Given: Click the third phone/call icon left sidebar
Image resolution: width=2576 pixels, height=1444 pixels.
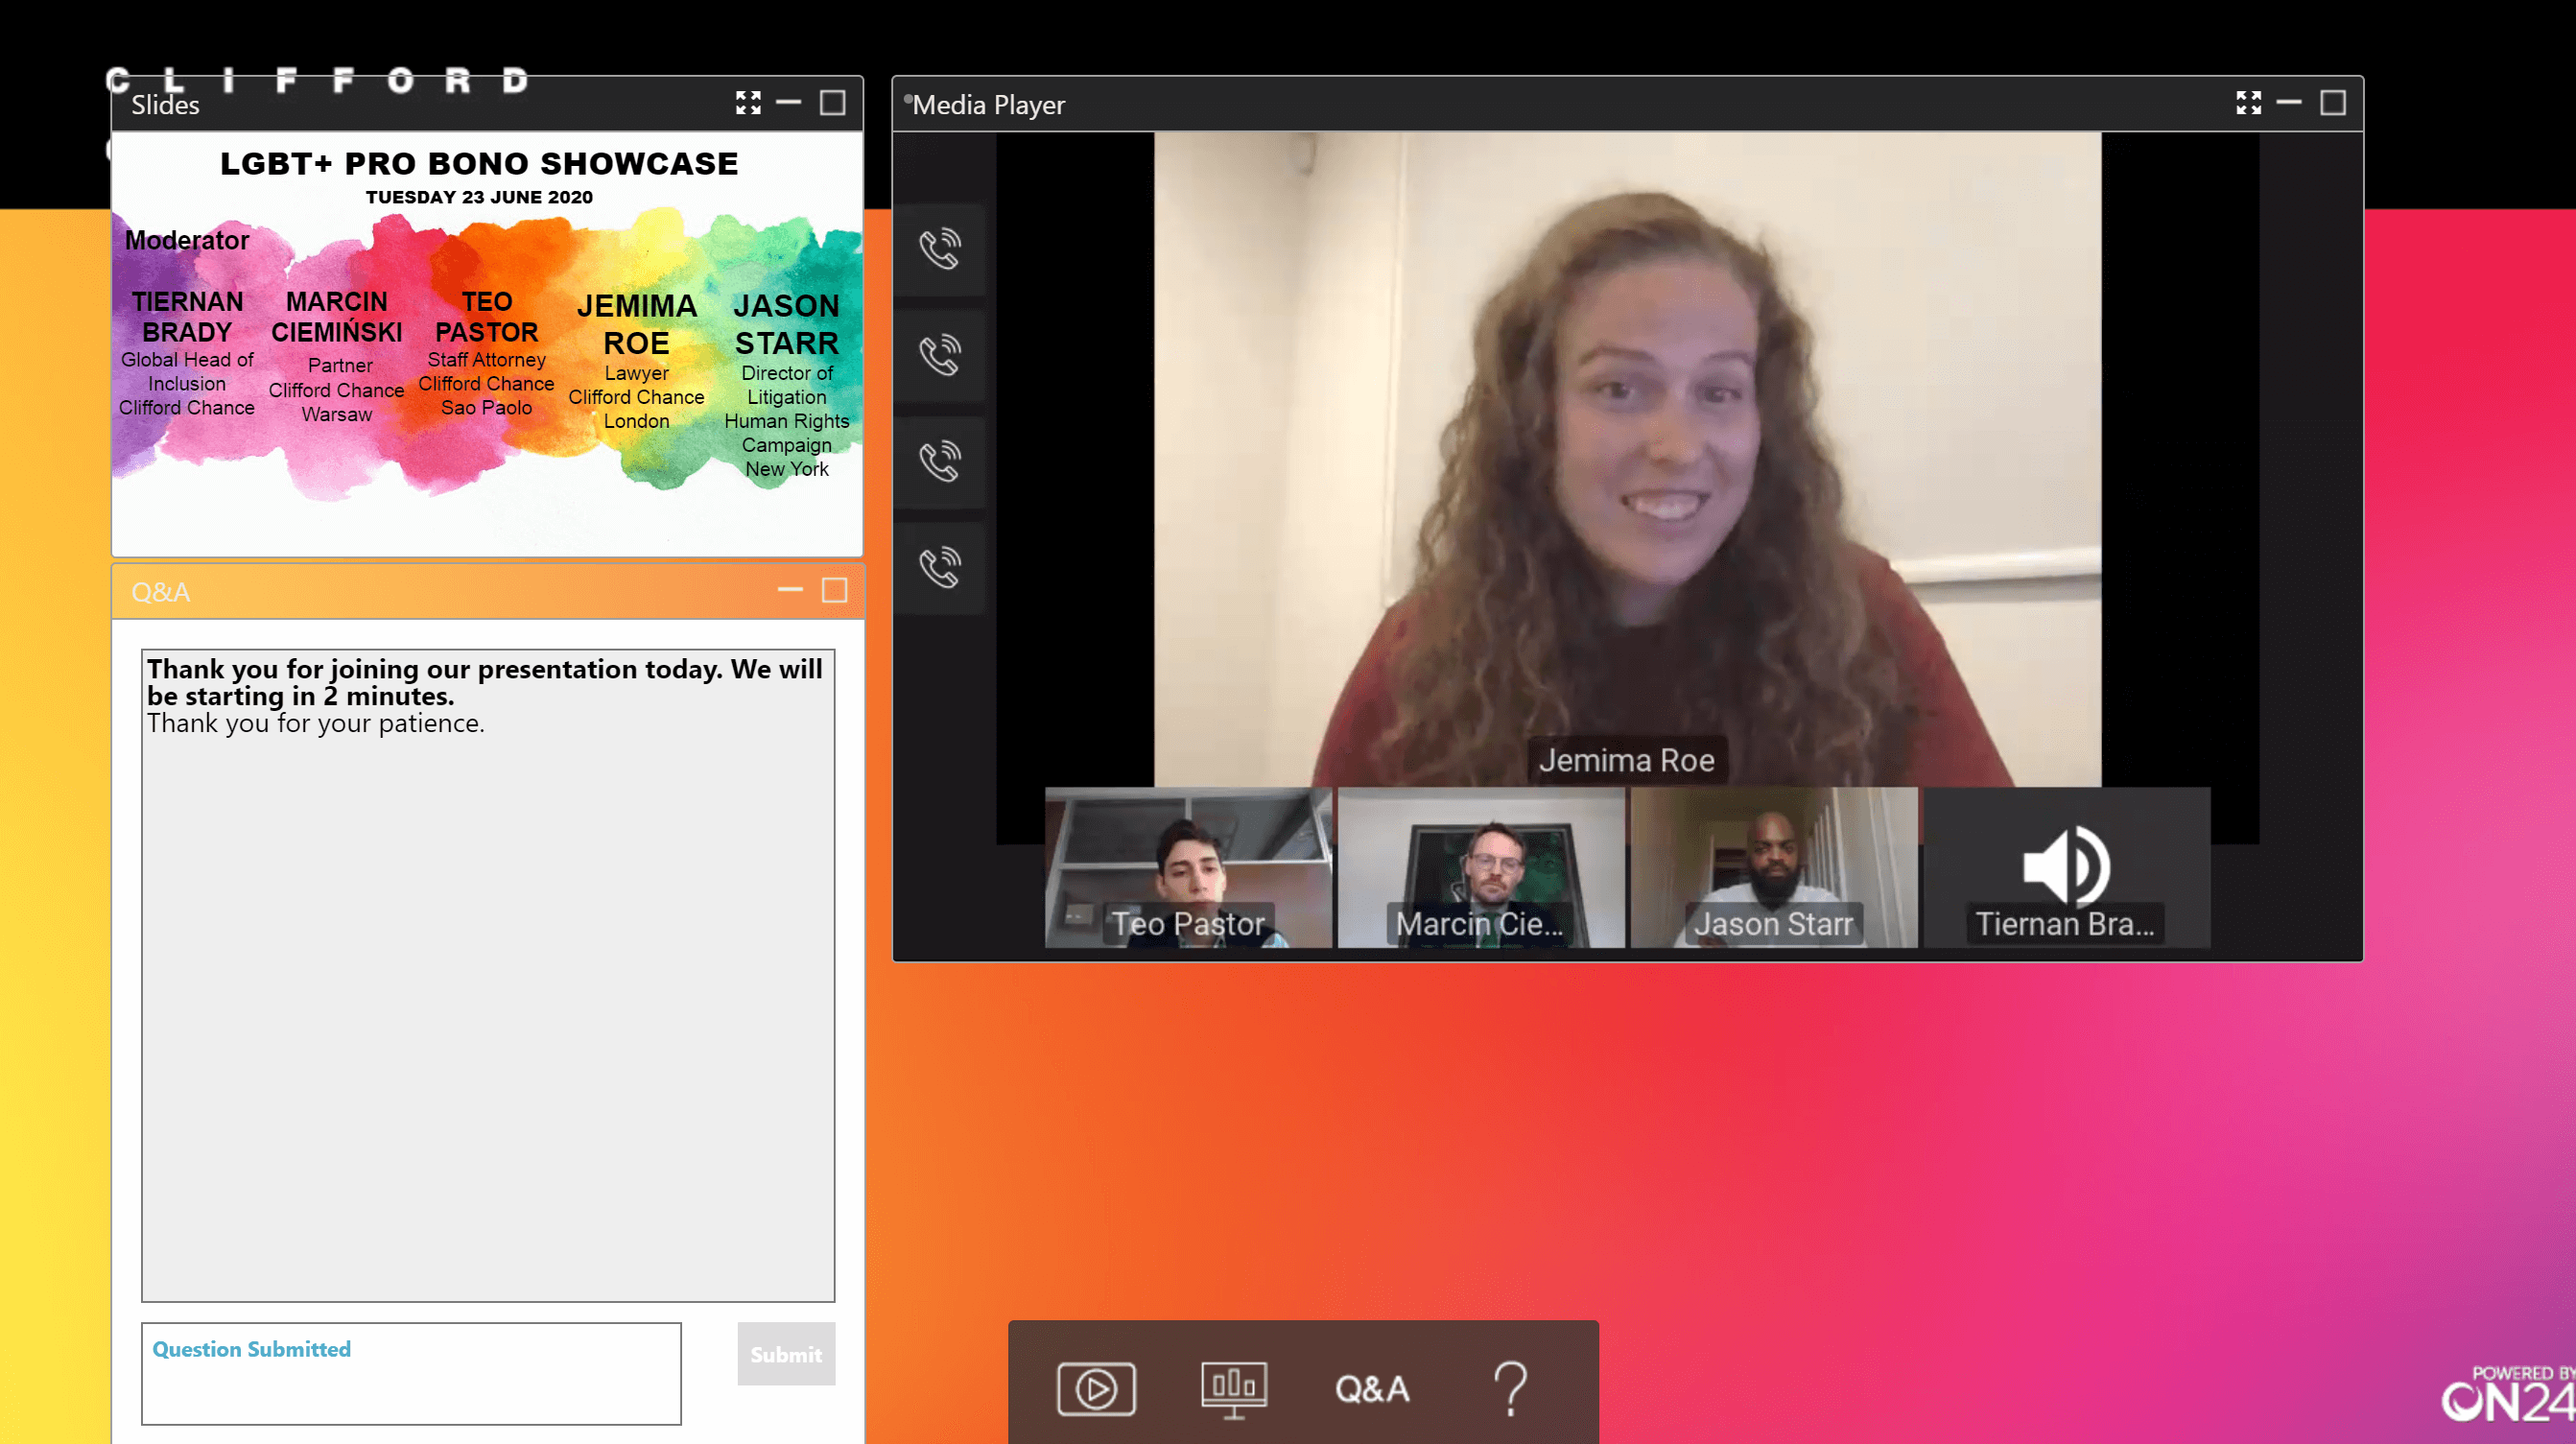Looking at the screenshot, I should point(939,462).
